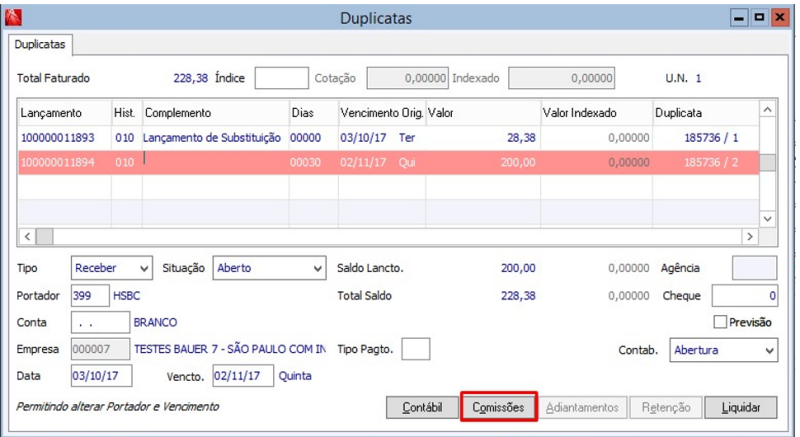800x437 pixels.
Task: Click the Hist. column header
Action: tap(127, 113)
